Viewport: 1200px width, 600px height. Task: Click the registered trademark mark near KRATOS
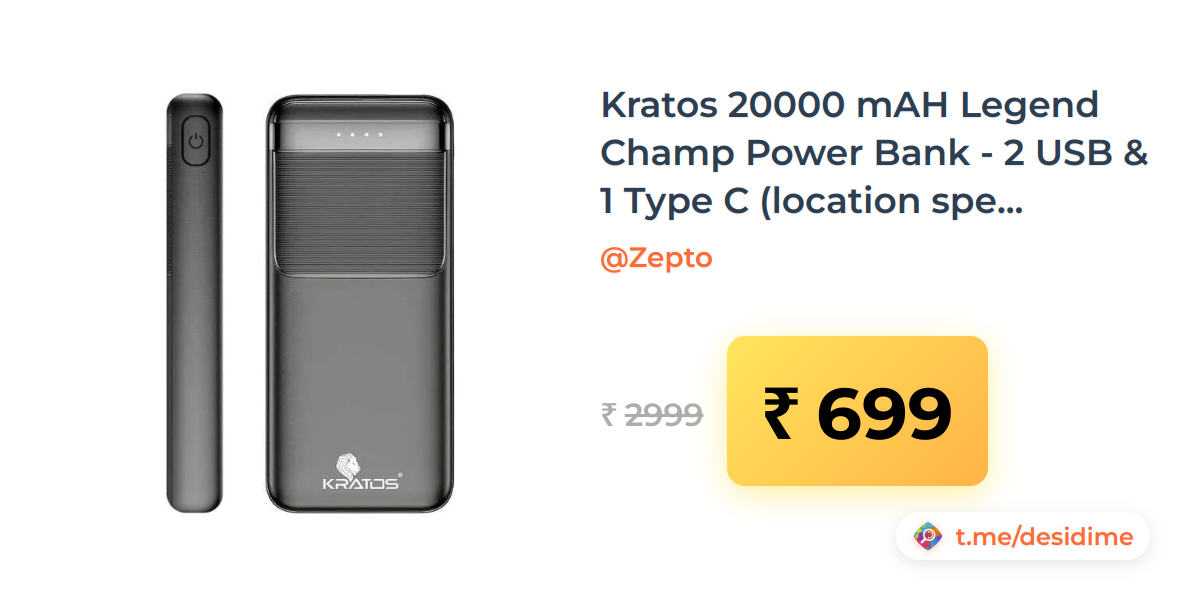point(401,475)
